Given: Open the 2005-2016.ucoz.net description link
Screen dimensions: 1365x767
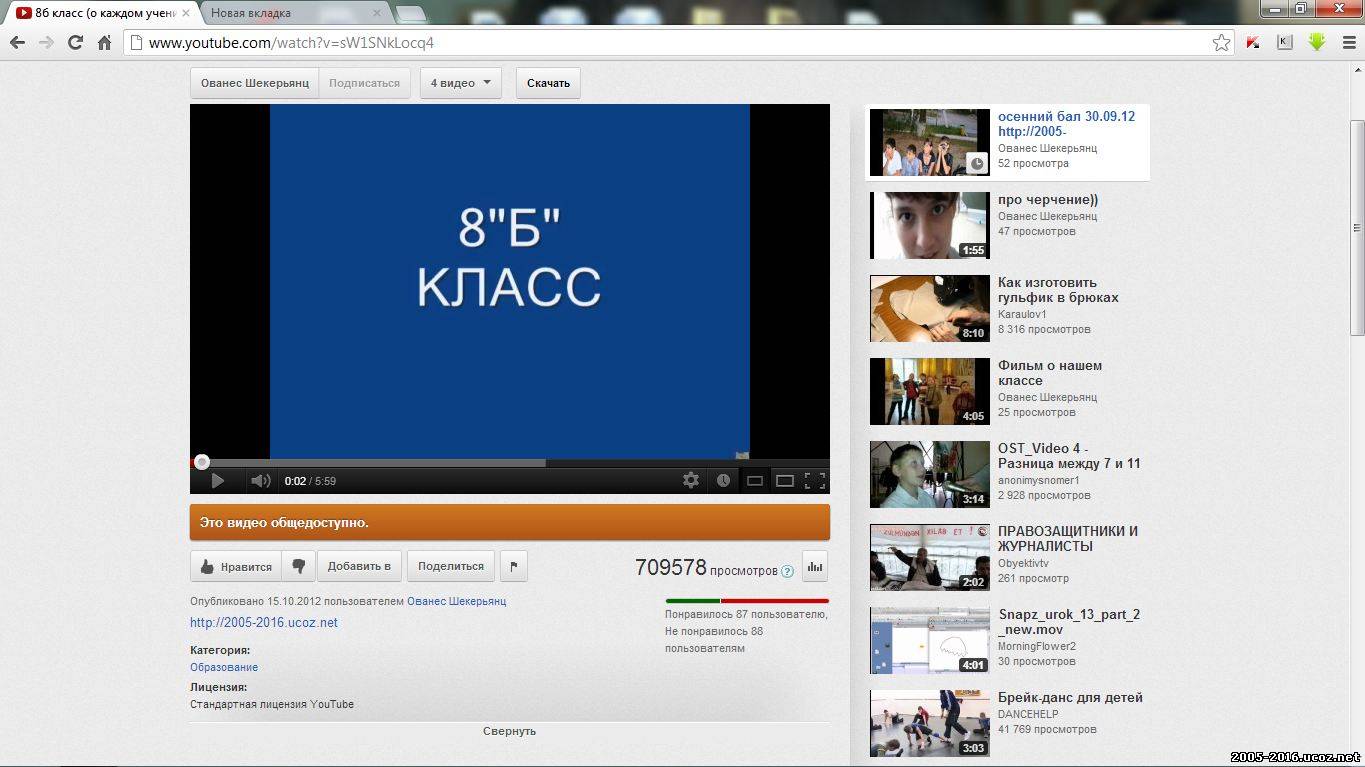Looking at the screenshot, I should click(x=264, y=623).
